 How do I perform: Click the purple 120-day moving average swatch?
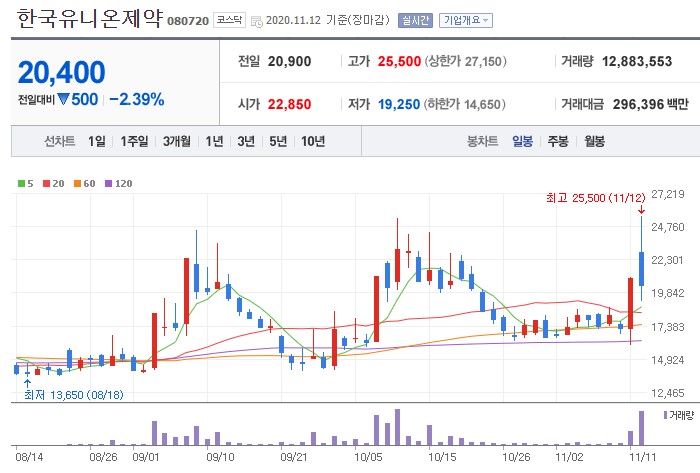click(x=108, y=183)
